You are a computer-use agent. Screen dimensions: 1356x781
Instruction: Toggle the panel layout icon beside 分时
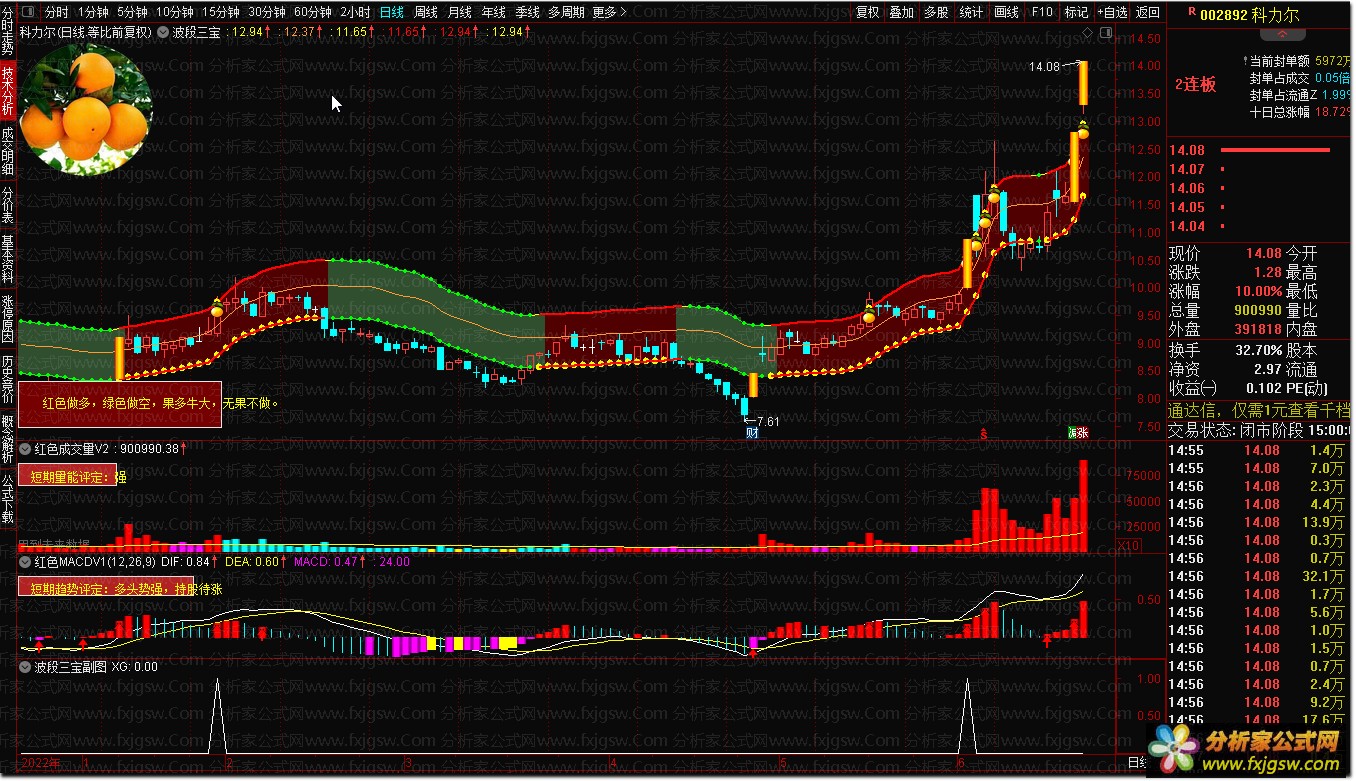pos(26,12)
